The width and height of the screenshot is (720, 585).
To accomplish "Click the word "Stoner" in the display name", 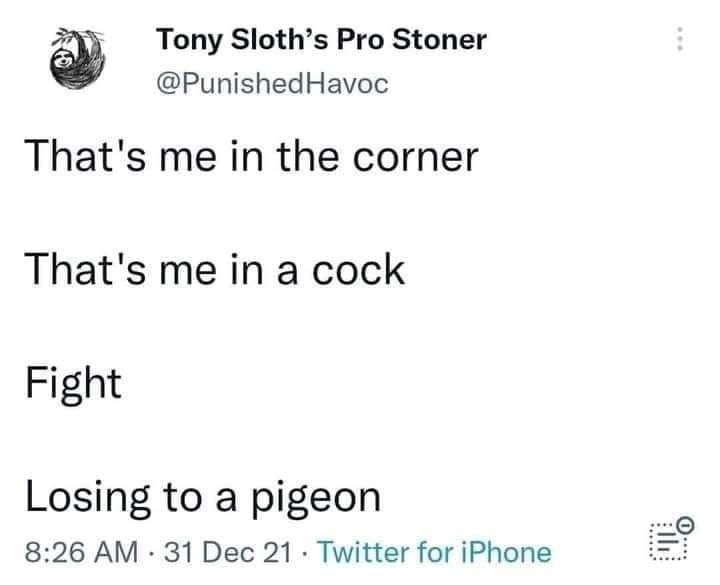I will point(439,39).
